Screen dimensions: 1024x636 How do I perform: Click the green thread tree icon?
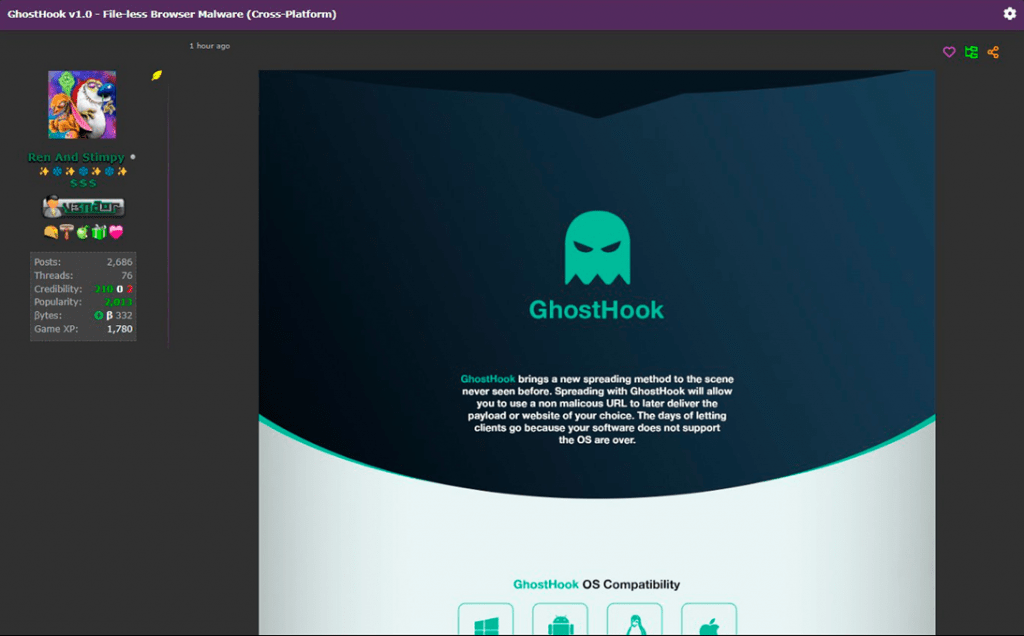[x=971, y=52]
